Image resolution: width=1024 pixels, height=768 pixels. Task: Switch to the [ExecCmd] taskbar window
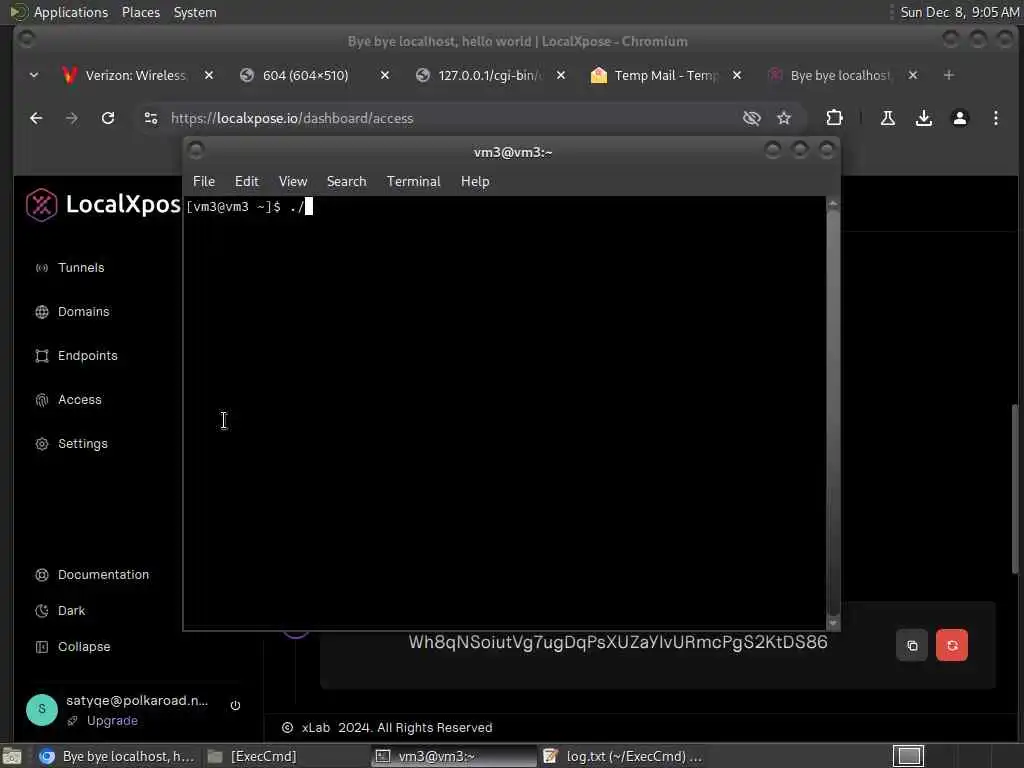pyautogui.click(x=251, y=756)
